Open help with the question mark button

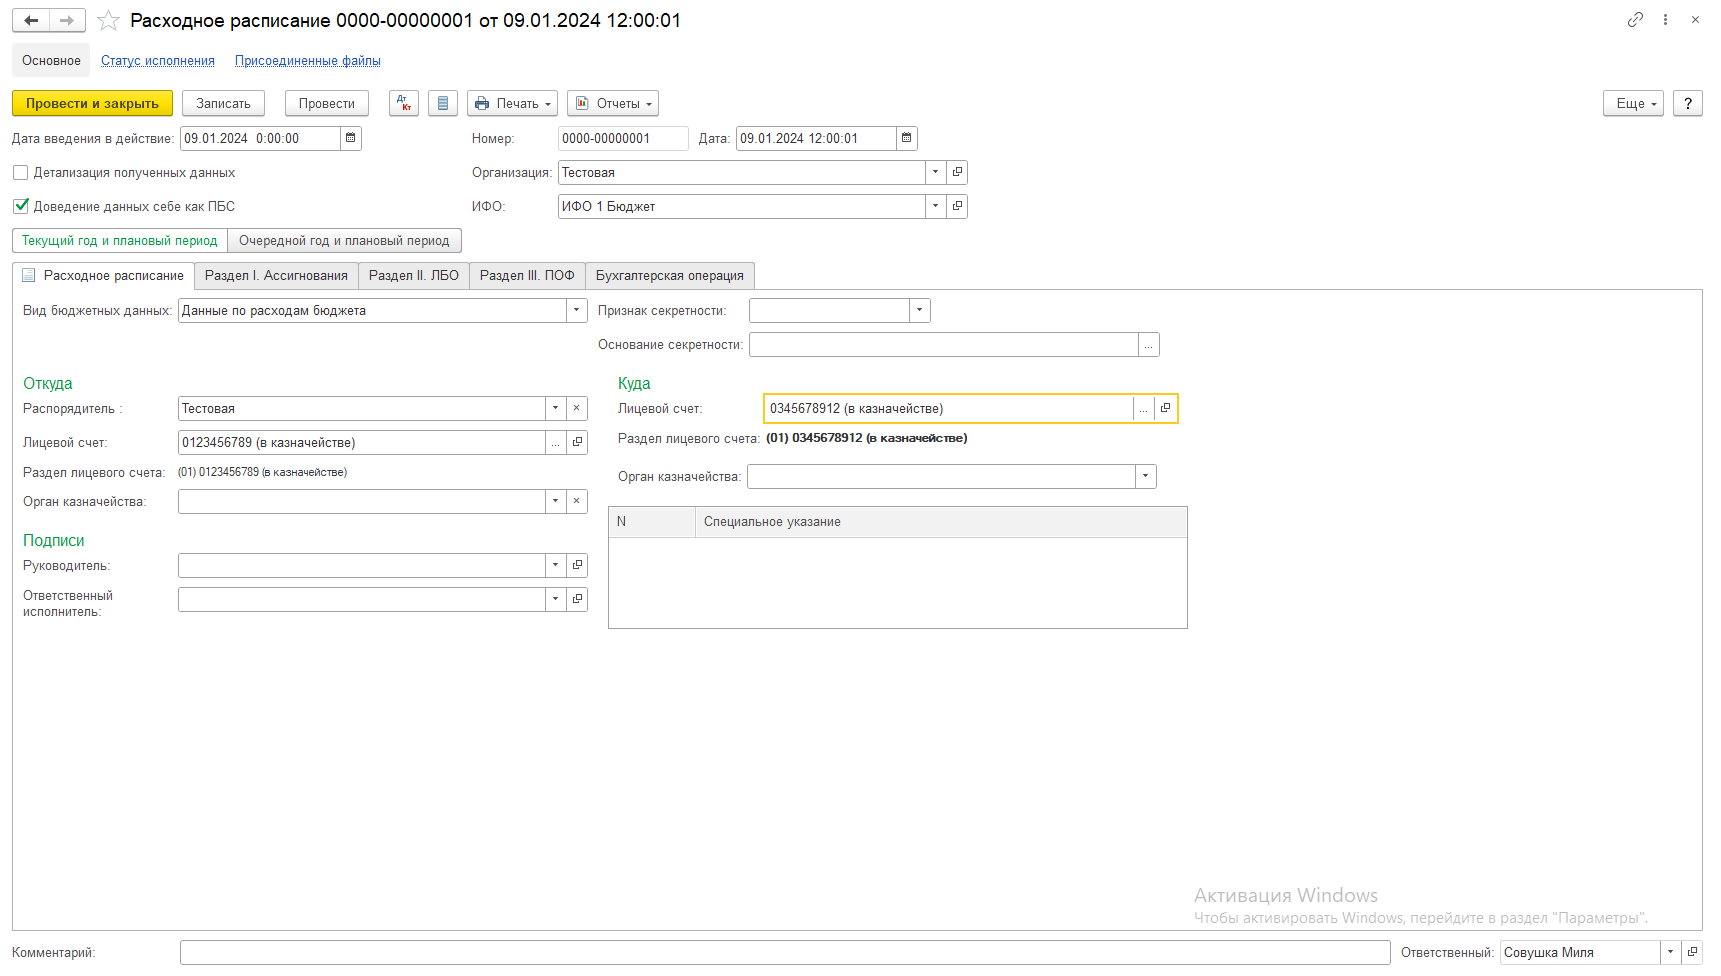tap(1688, 103)
